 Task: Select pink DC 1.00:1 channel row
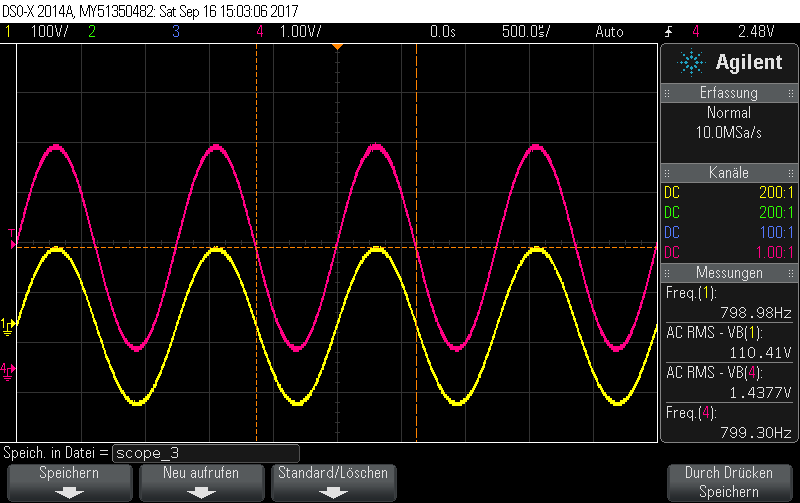729,253
